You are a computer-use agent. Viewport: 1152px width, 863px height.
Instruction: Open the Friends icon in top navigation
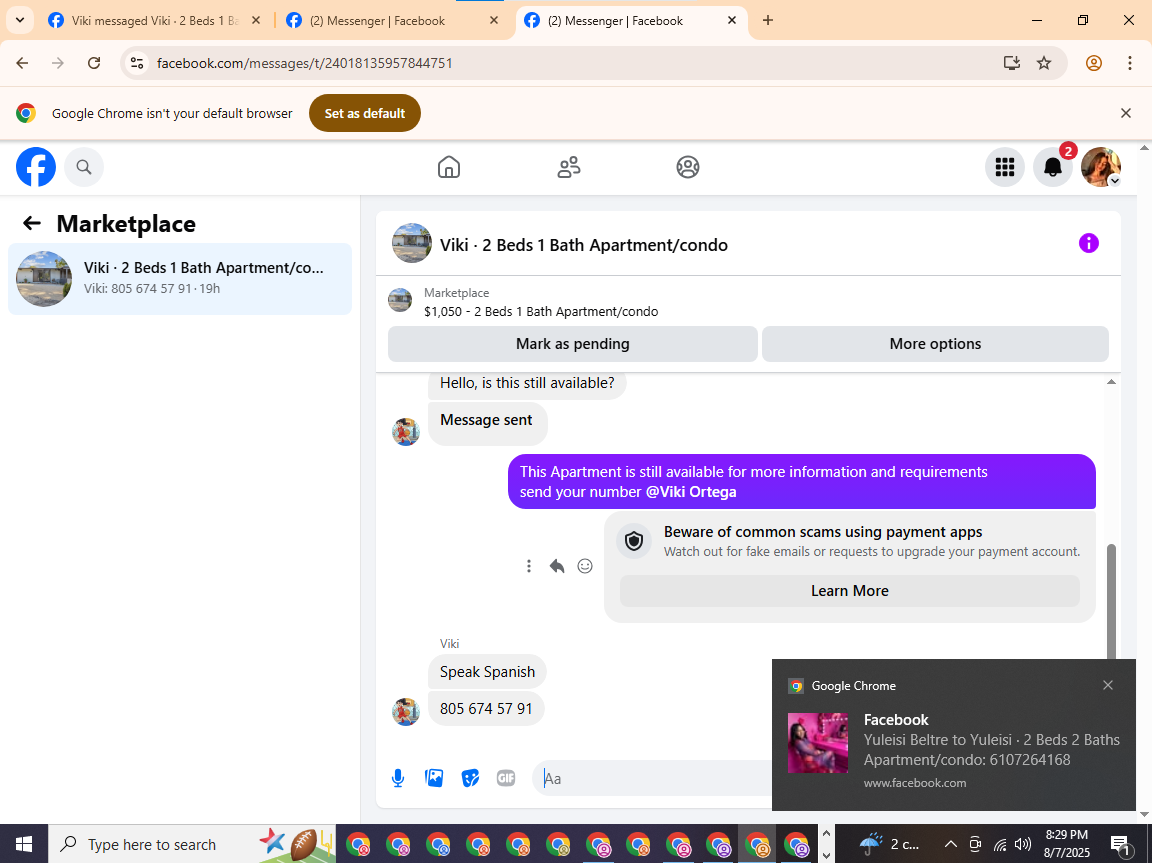point(569,167)
